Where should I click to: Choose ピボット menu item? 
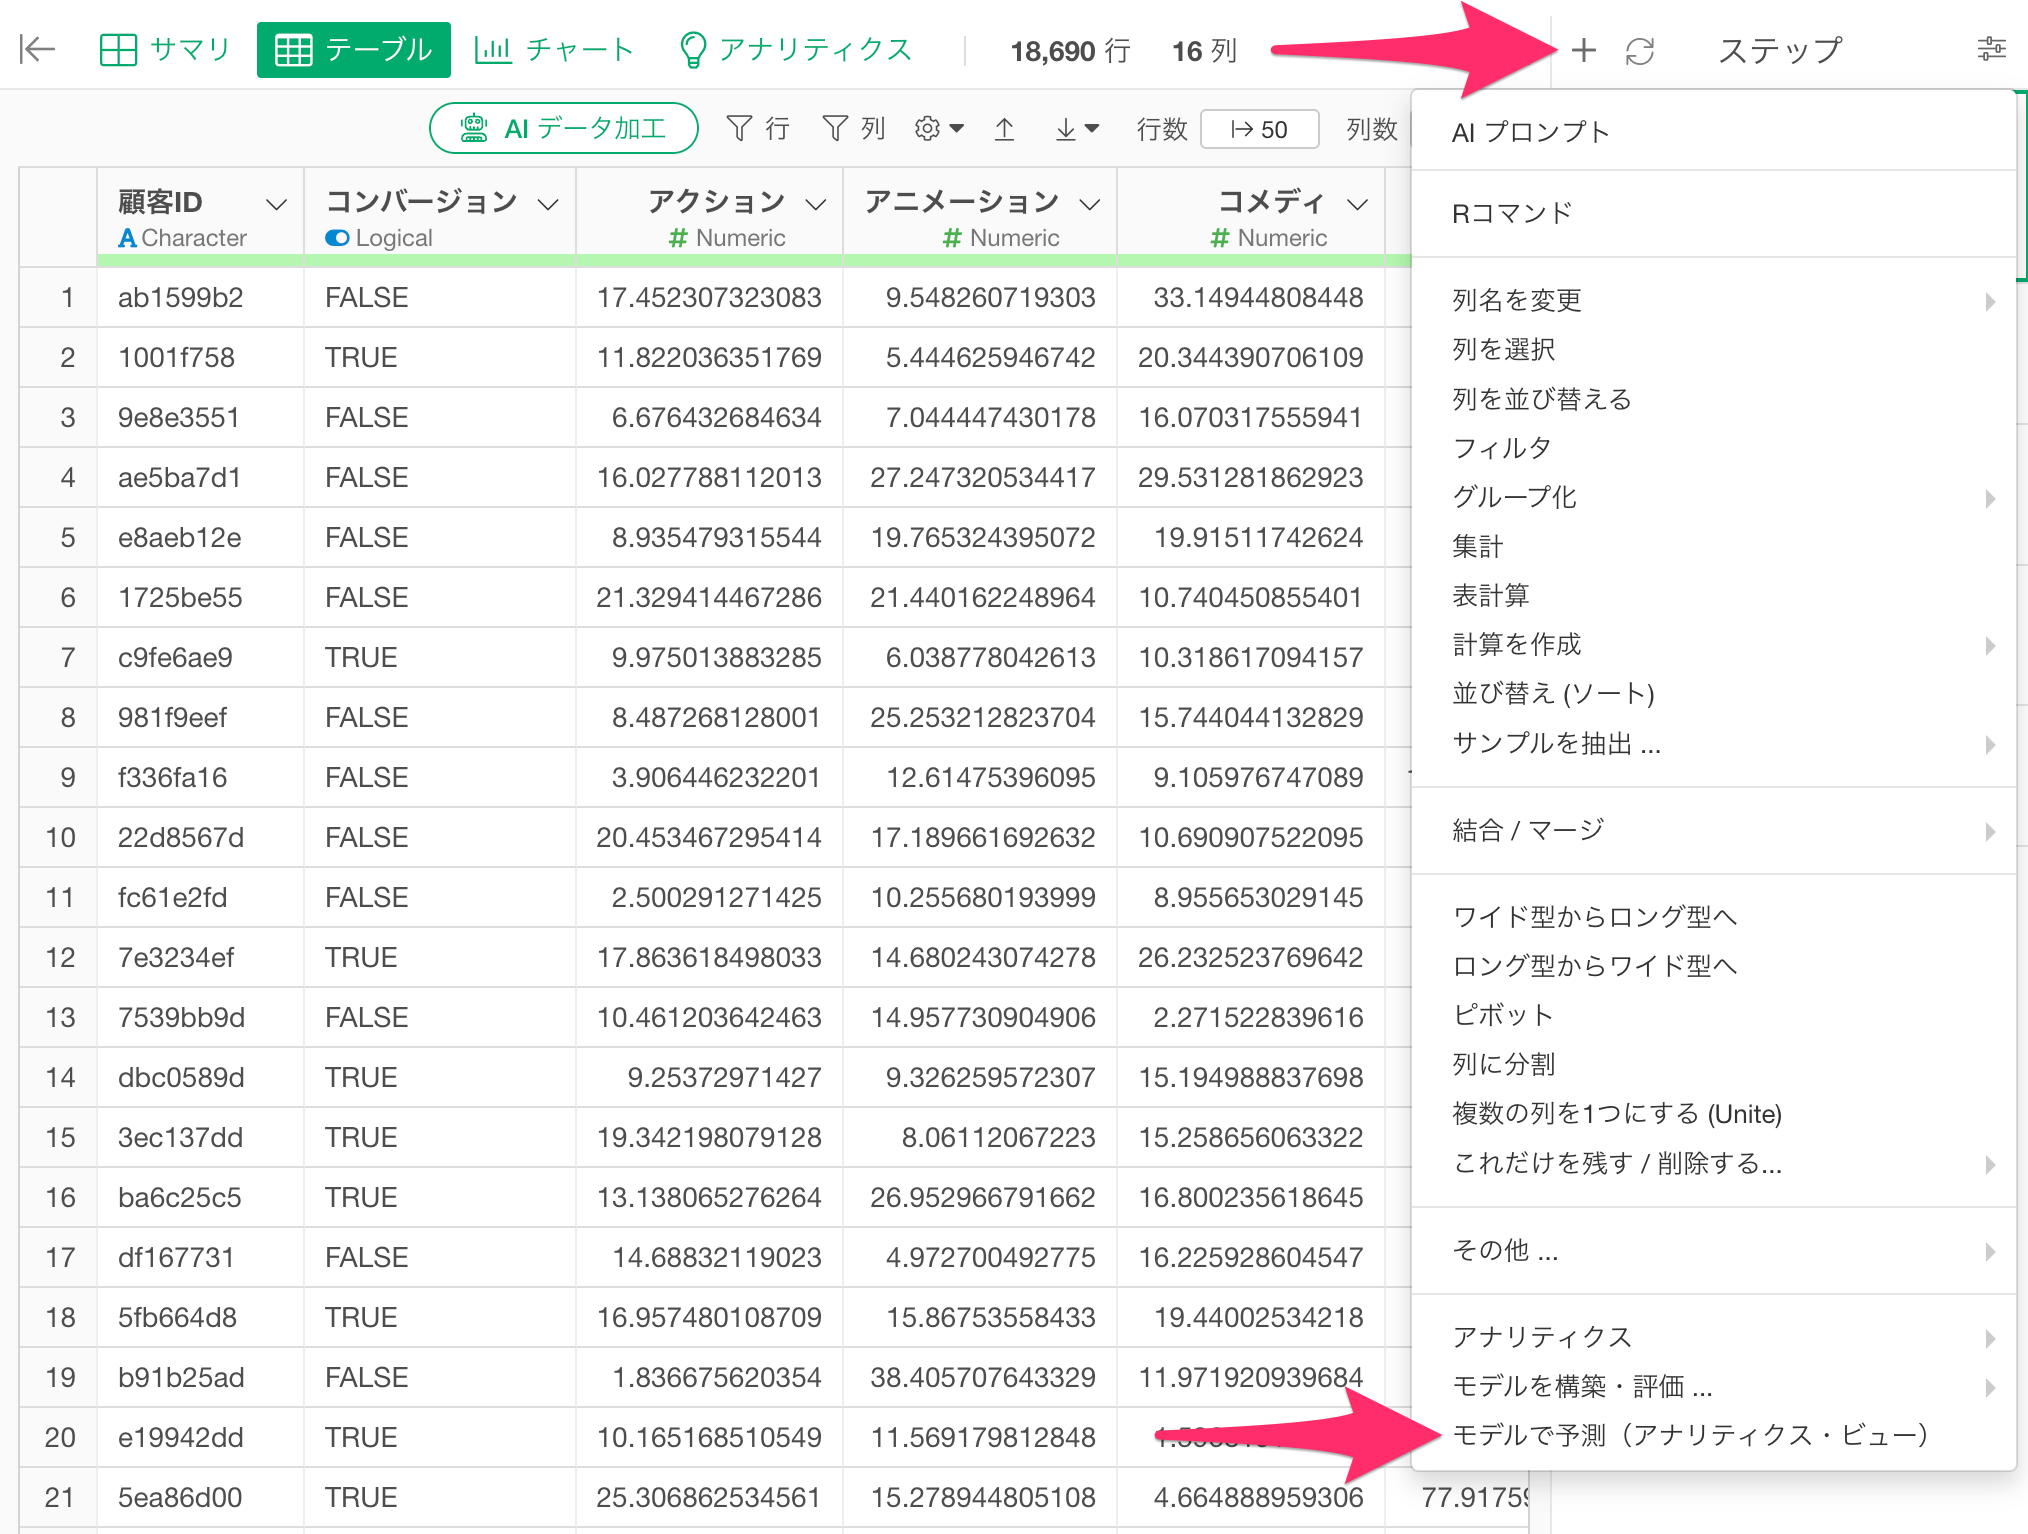(x=1713, y=1014)
